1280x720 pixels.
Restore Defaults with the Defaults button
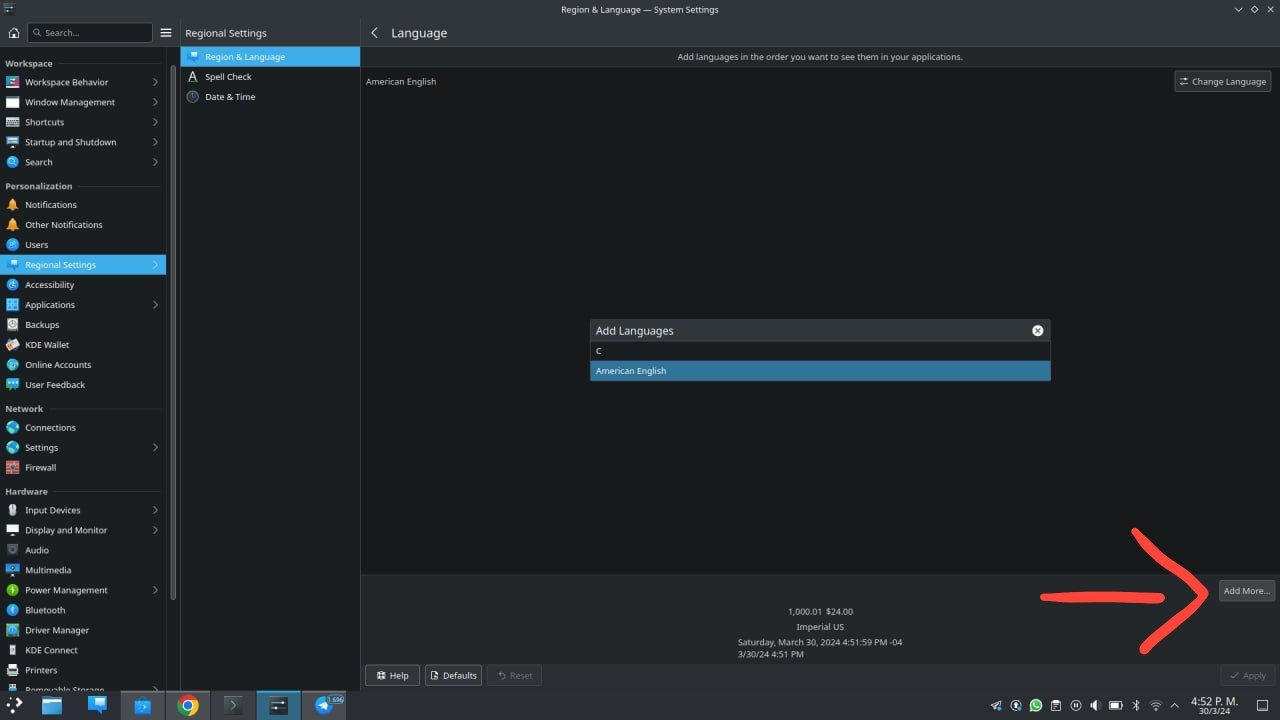pyautogui.click(x=453, y=675)
